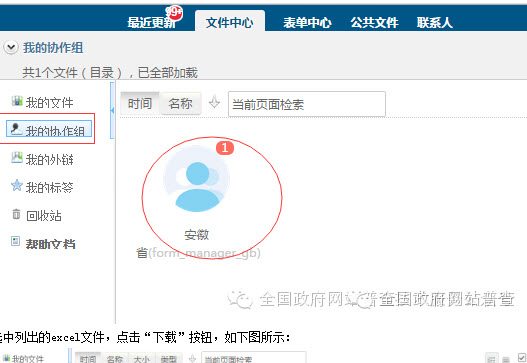Click the 我的协作组 person icon

15,129
